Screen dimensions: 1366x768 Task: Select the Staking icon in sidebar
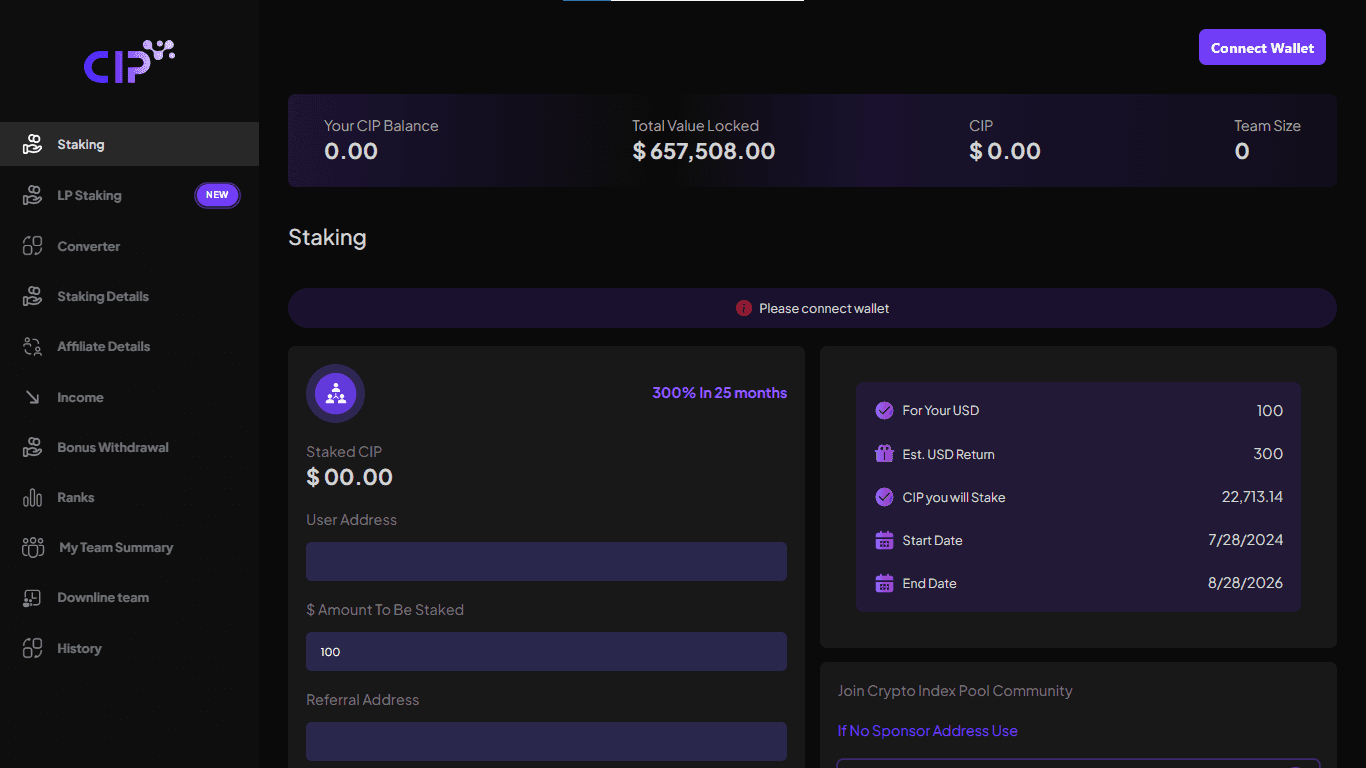(32, 144)
